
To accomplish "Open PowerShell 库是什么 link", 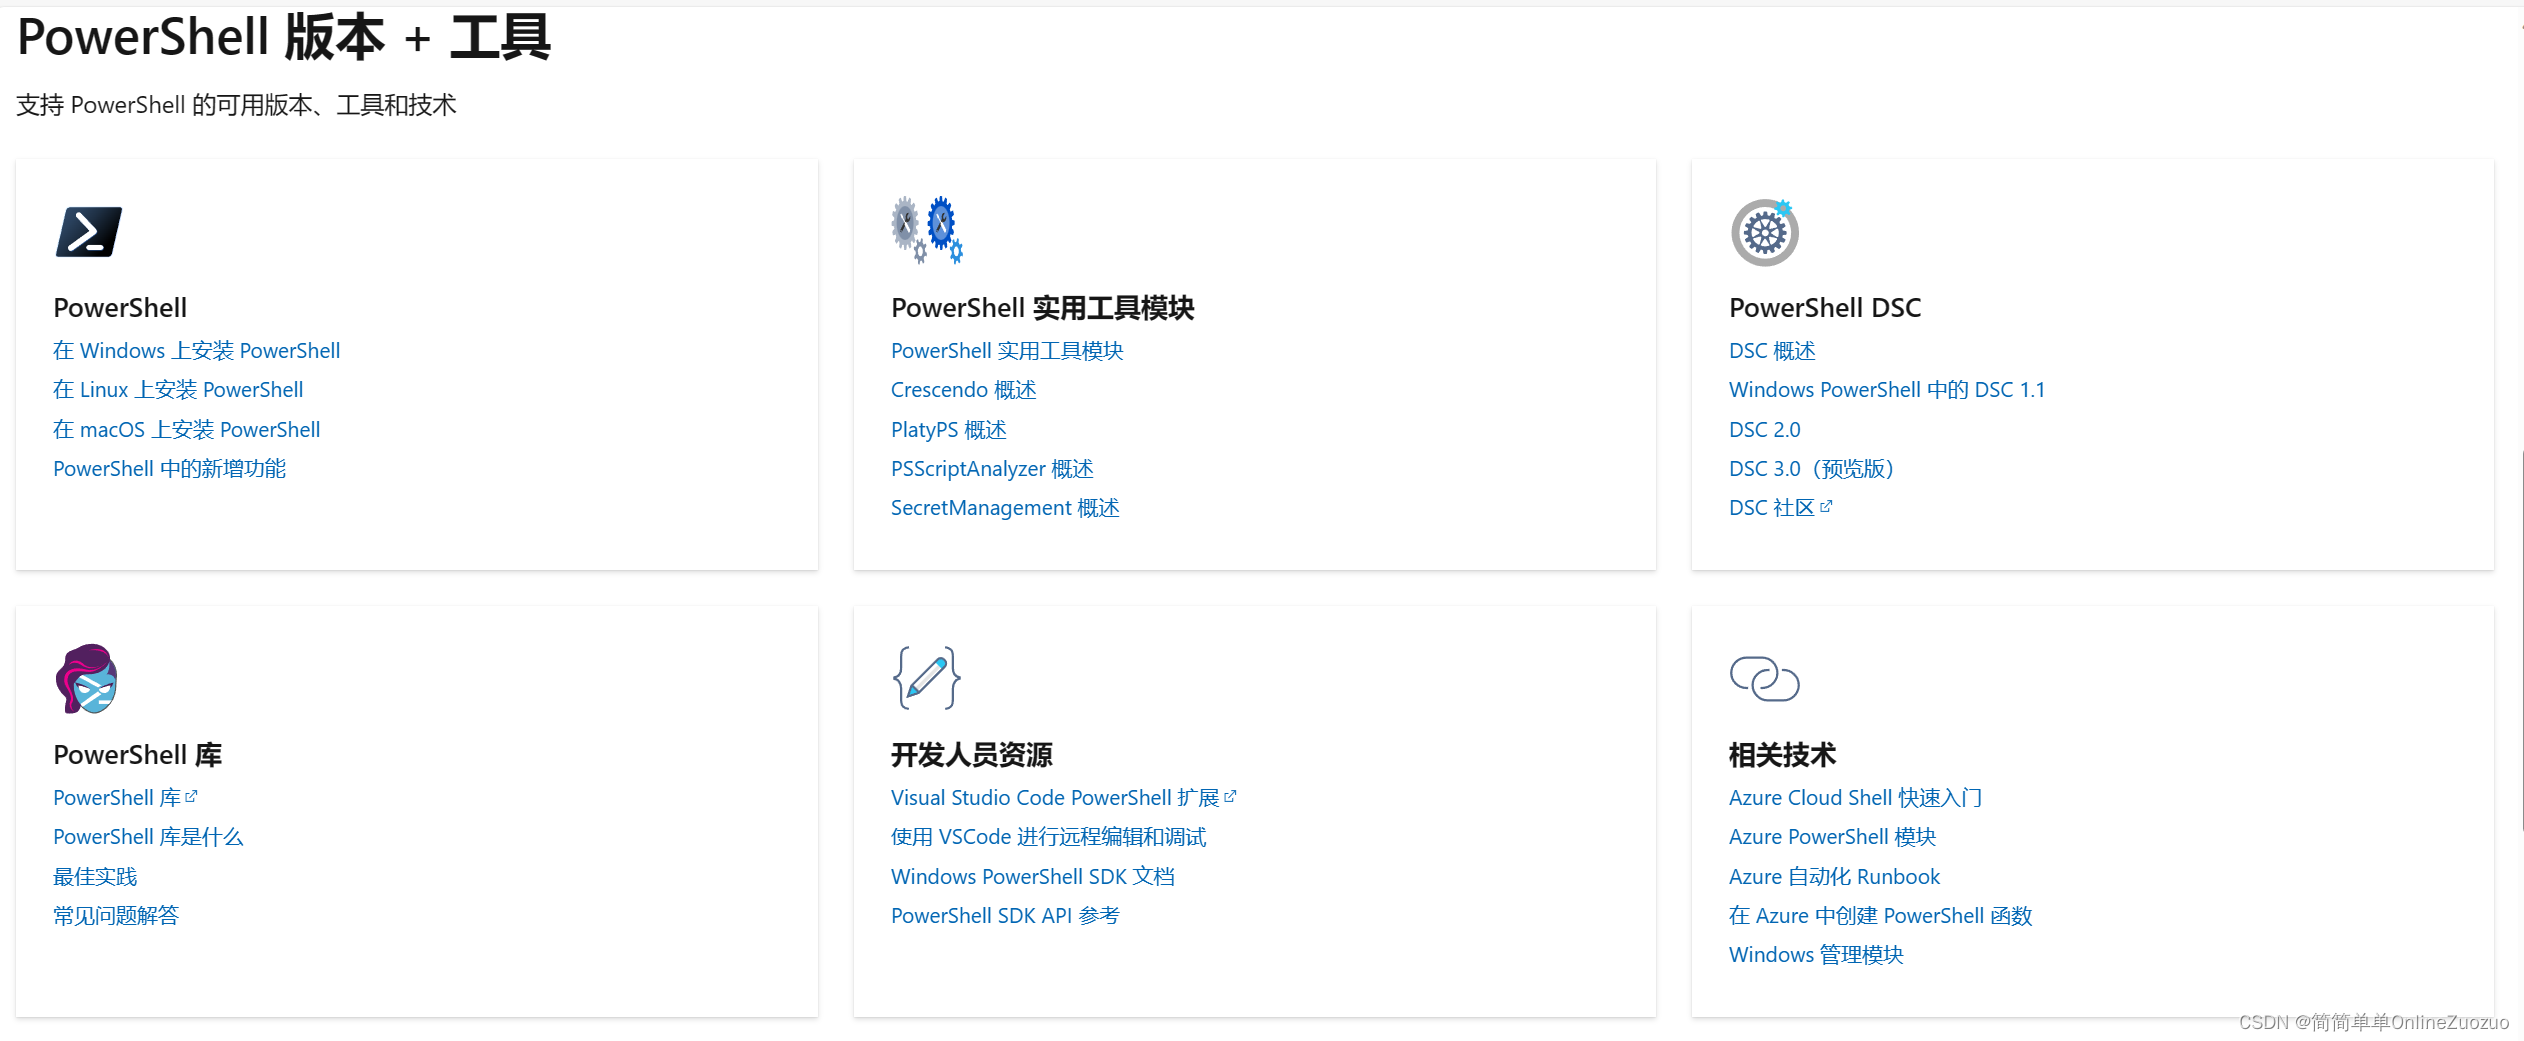I will coord(148,837).
